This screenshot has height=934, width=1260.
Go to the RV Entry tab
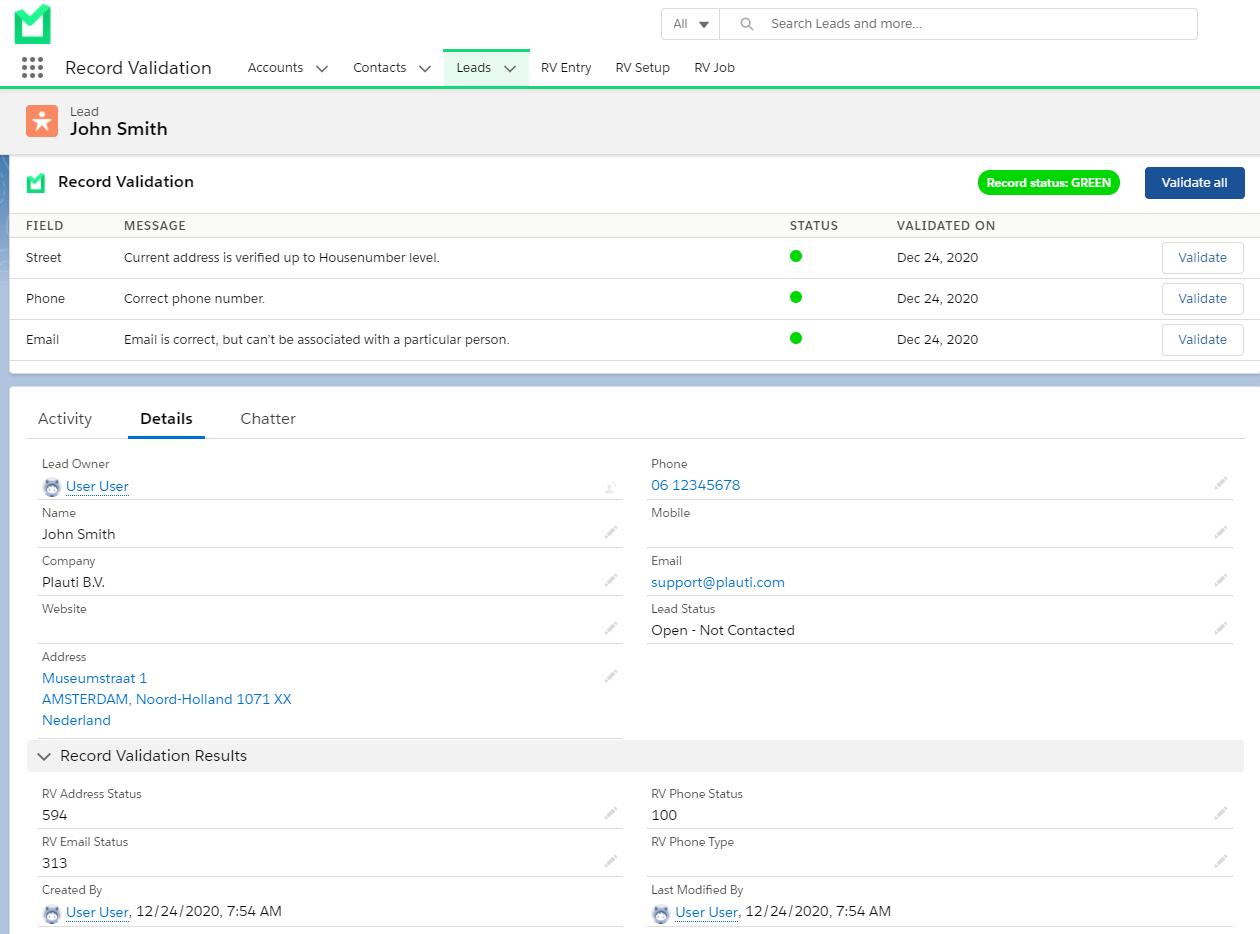[566, 68]
